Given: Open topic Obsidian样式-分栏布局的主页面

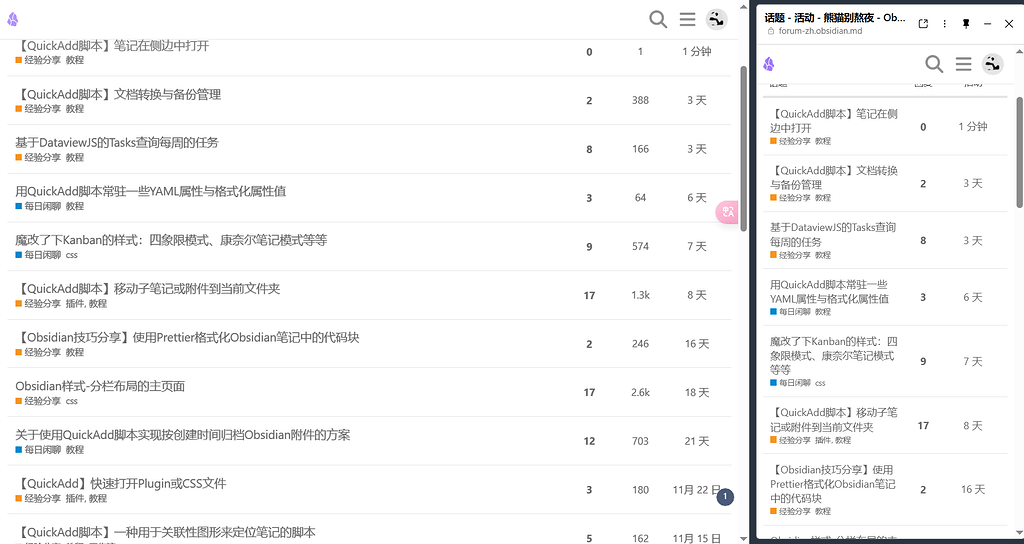Looking at the screenshot, I should coord(100,386).
